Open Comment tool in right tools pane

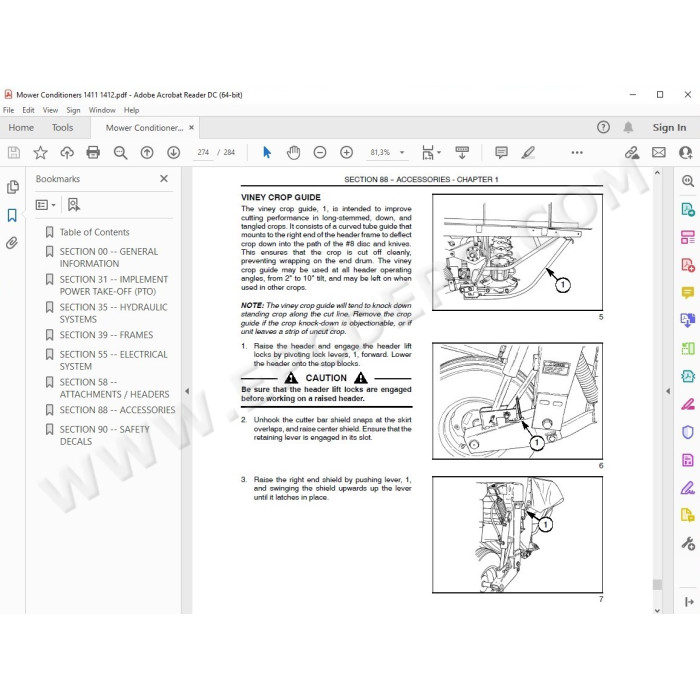pos(688,293)
